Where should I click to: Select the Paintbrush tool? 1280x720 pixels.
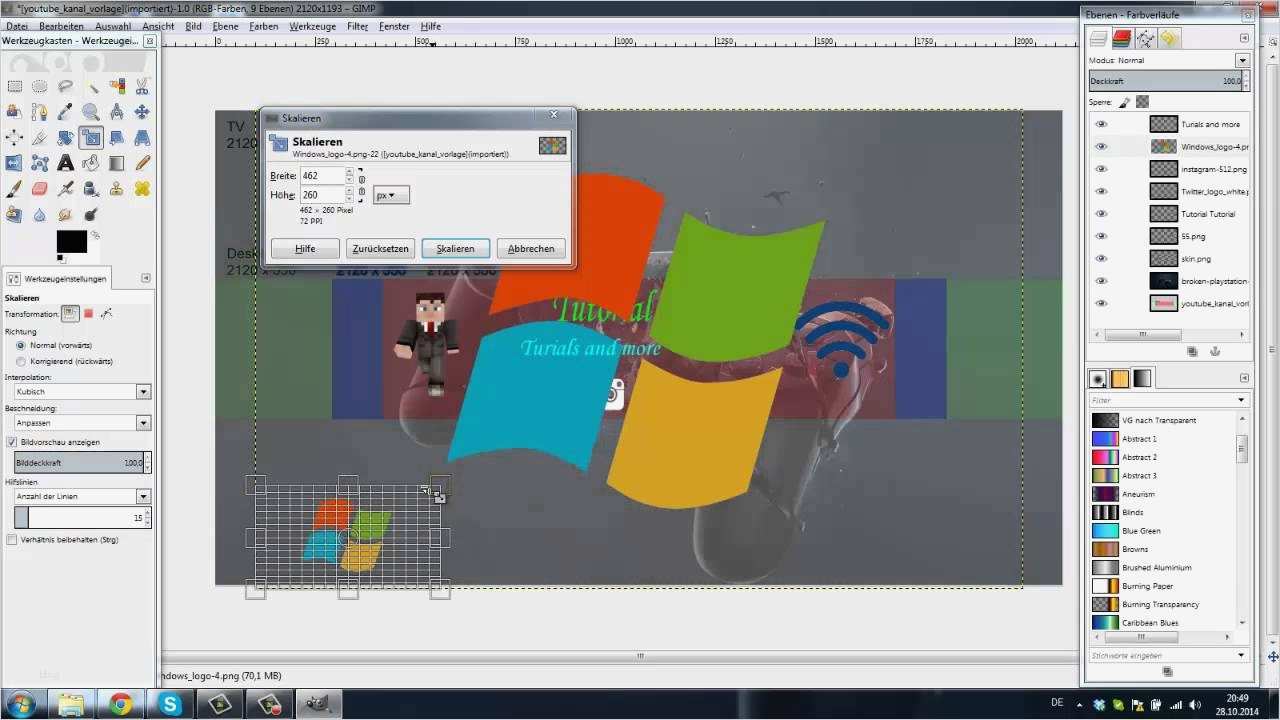tap(14, 188)
